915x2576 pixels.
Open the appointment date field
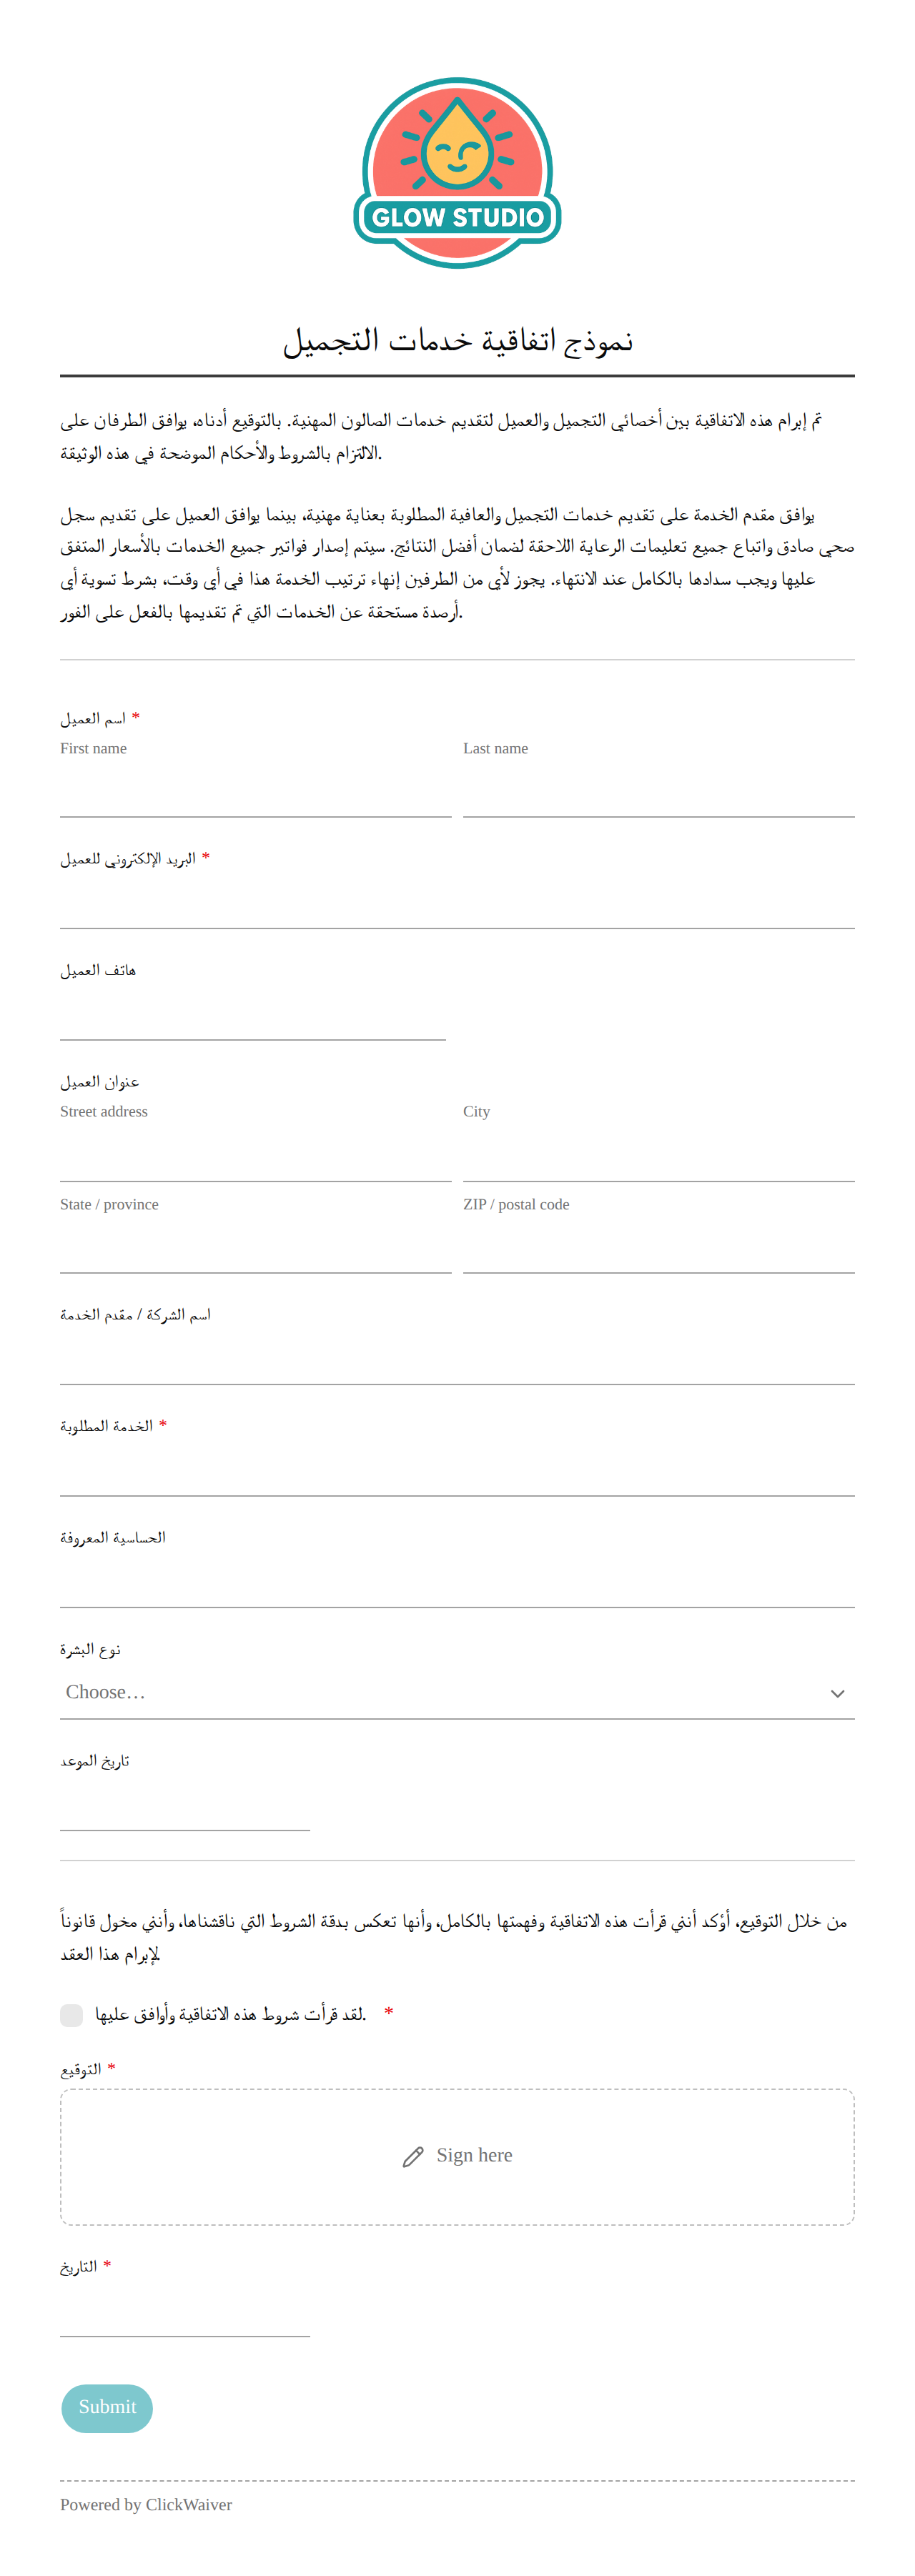(x=185, y=1805)
